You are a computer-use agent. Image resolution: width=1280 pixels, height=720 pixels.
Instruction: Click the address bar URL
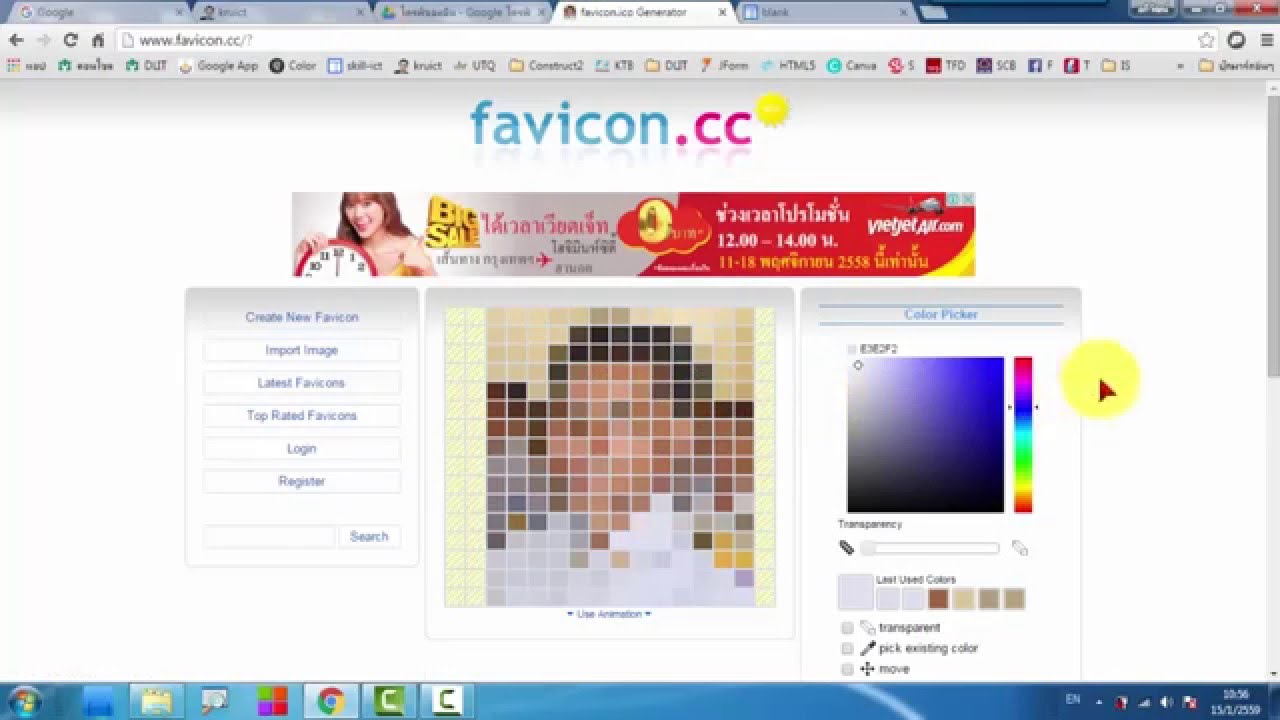(196, 40)
